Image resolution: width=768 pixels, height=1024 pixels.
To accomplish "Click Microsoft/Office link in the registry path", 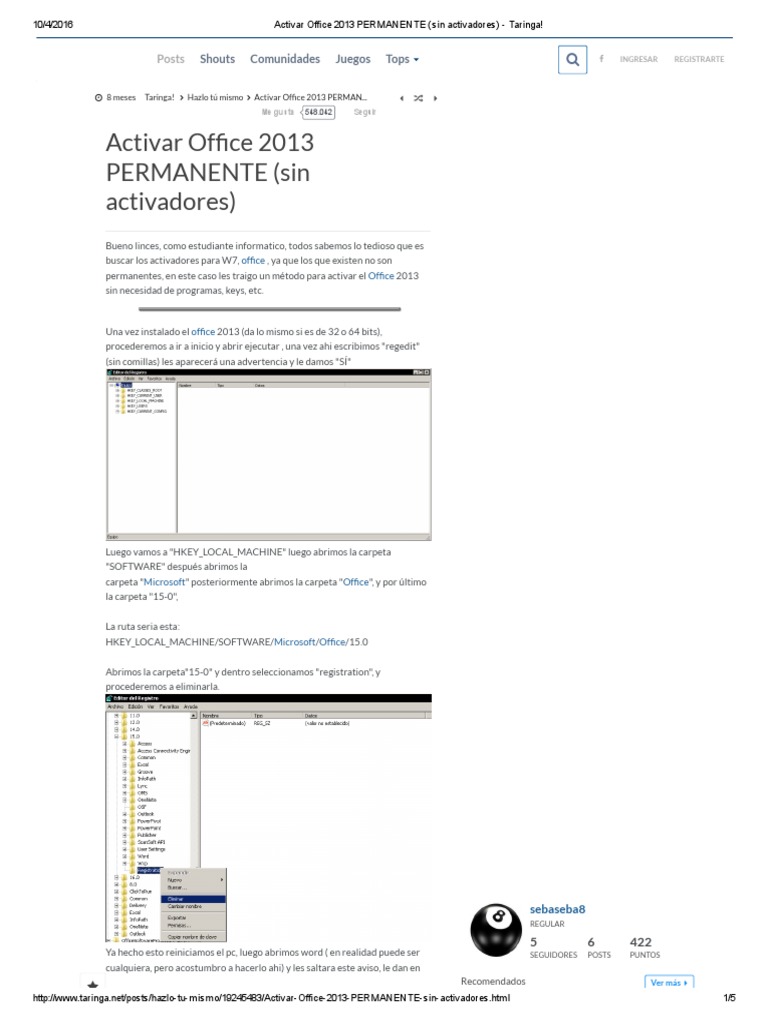I will click(x=310, y=642).
